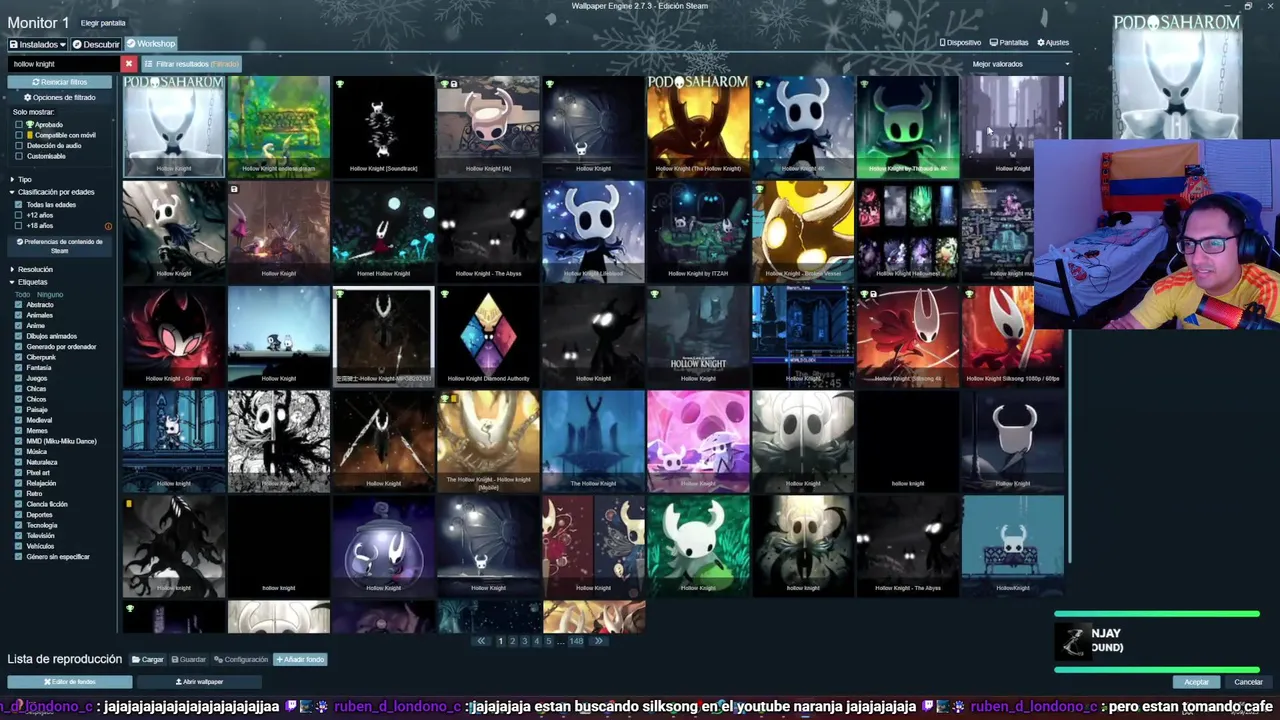The image size is (1280, 720).
Task: Click the Reiniciar filtros refresh button
Action: [x=60, y=82]
